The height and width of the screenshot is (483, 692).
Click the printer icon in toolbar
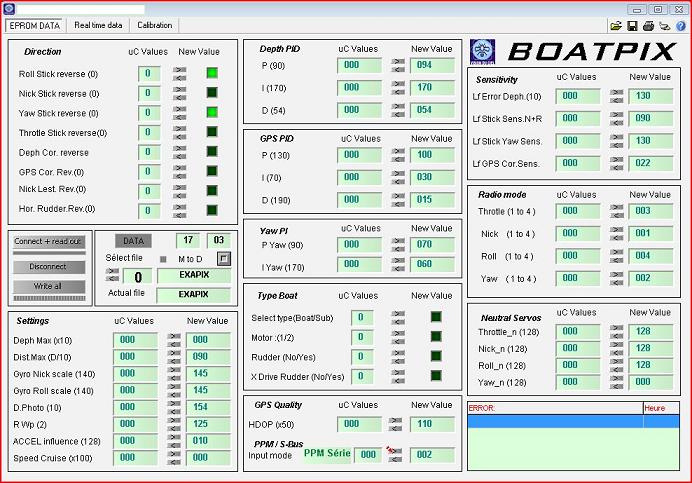click(648, 25)
